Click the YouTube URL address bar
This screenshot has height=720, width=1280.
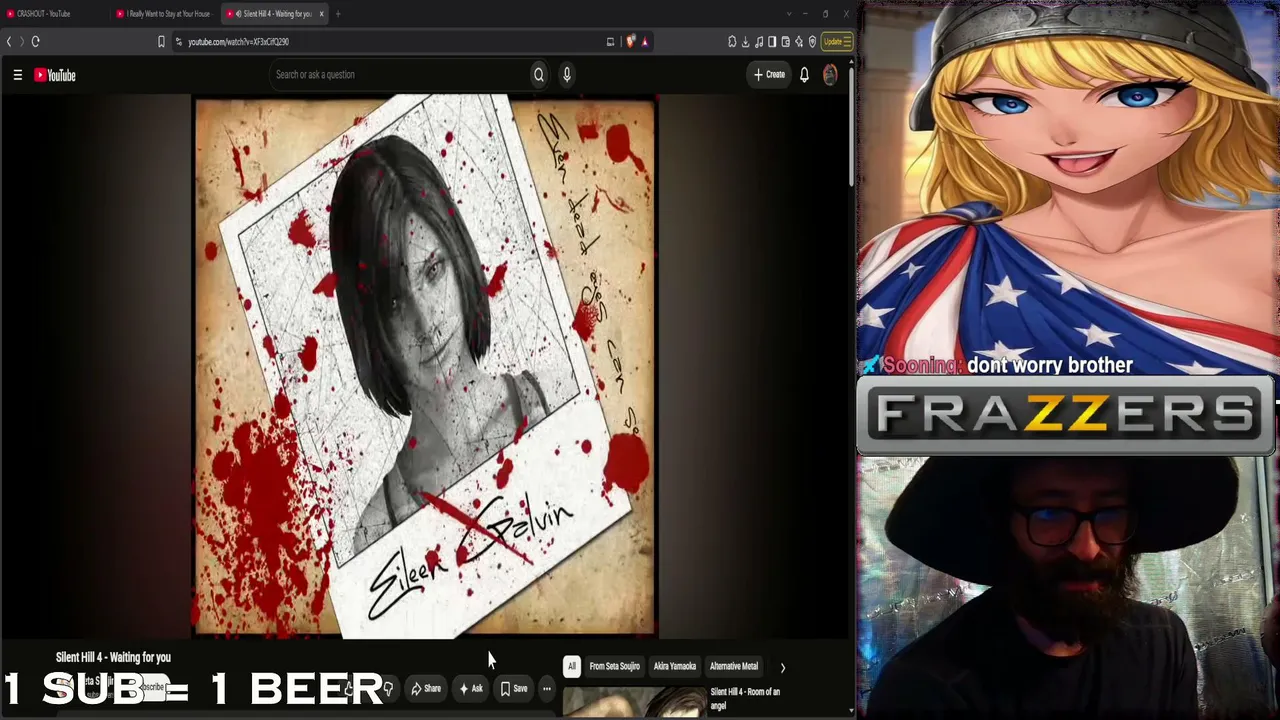tap(390, 42)
